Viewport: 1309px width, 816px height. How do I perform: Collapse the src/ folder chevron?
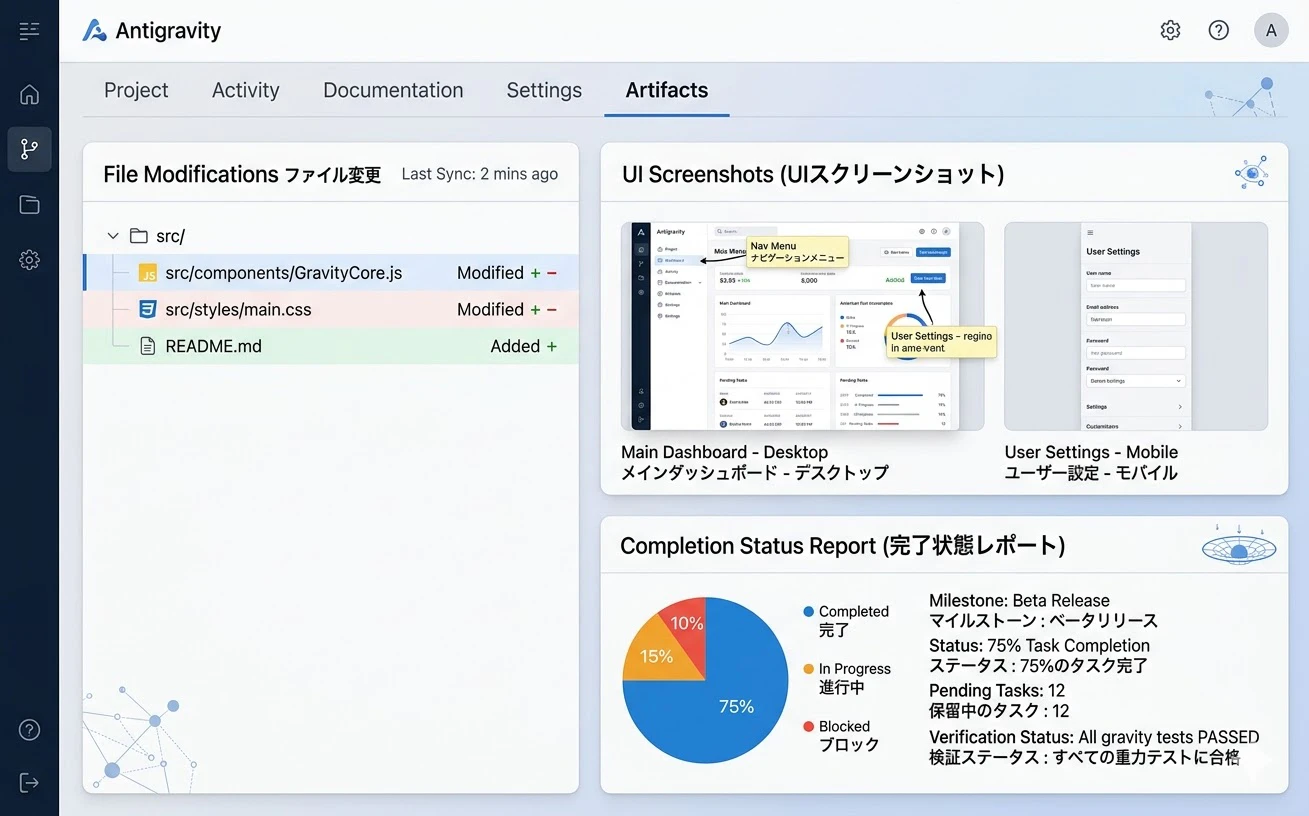point(113,236)
